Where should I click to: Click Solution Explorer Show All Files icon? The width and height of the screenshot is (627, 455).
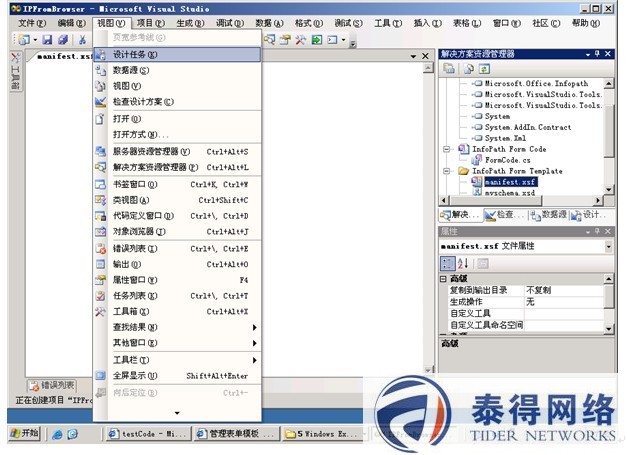point(469,69)
